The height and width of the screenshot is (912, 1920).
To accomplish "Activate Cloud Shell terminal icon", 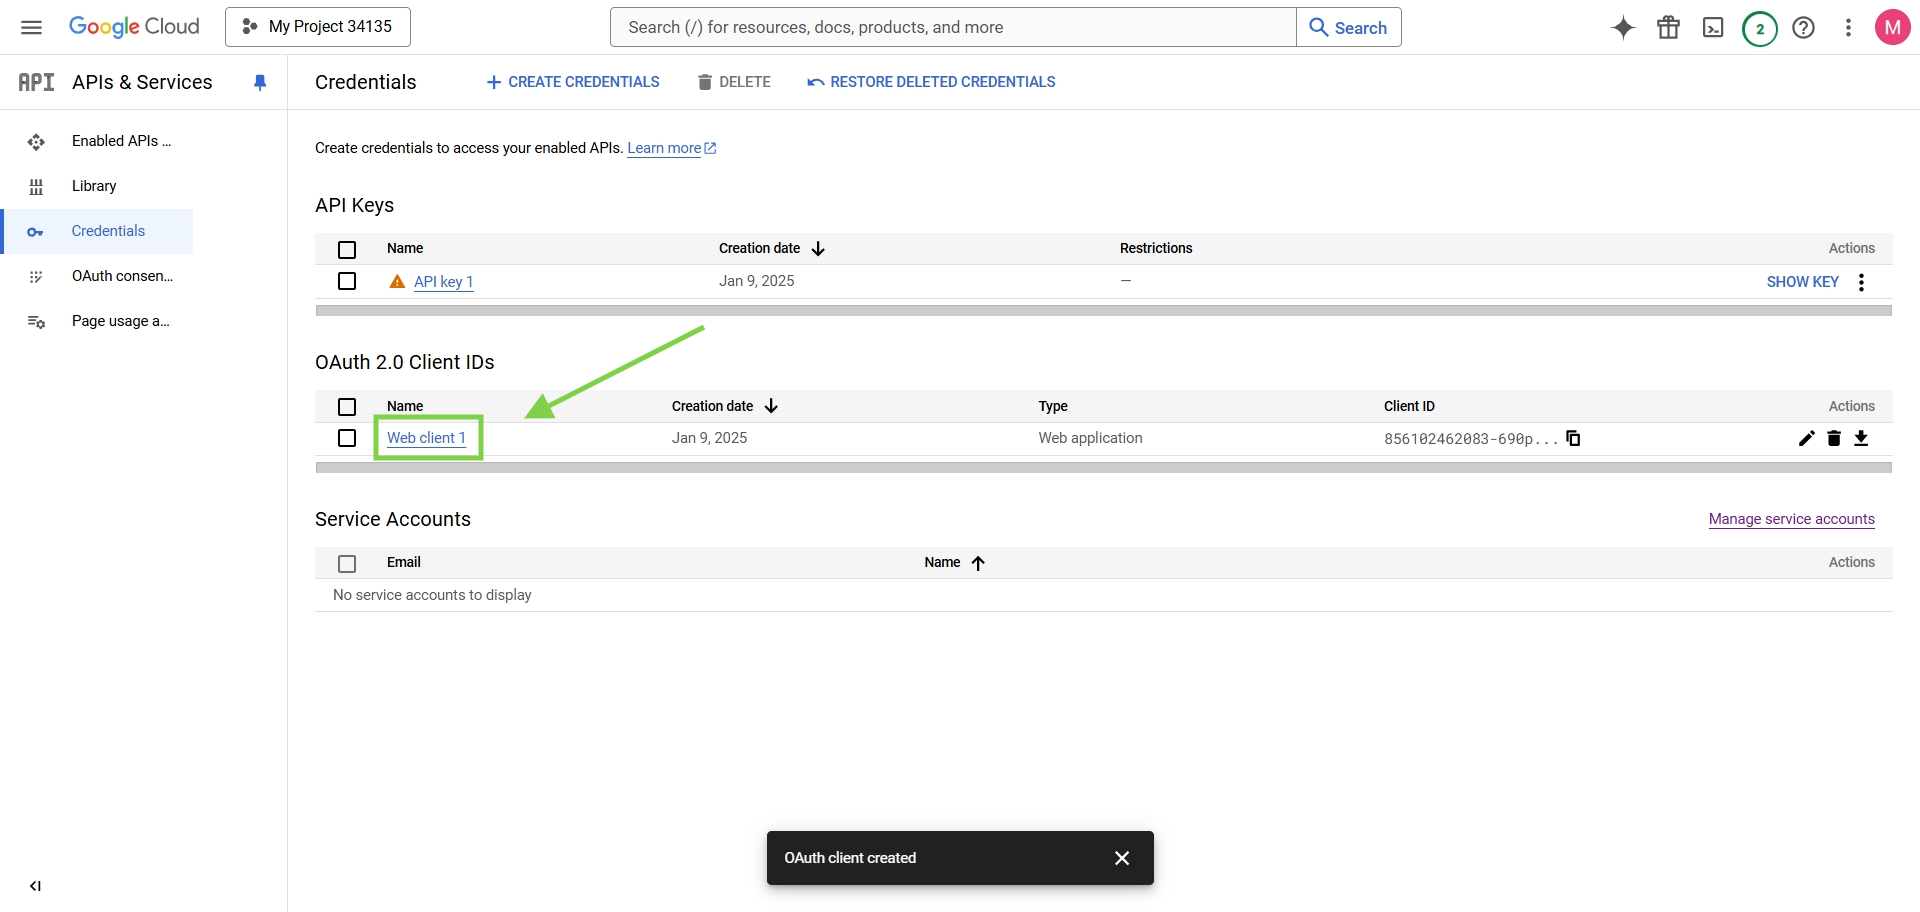I will (1713, 28).
